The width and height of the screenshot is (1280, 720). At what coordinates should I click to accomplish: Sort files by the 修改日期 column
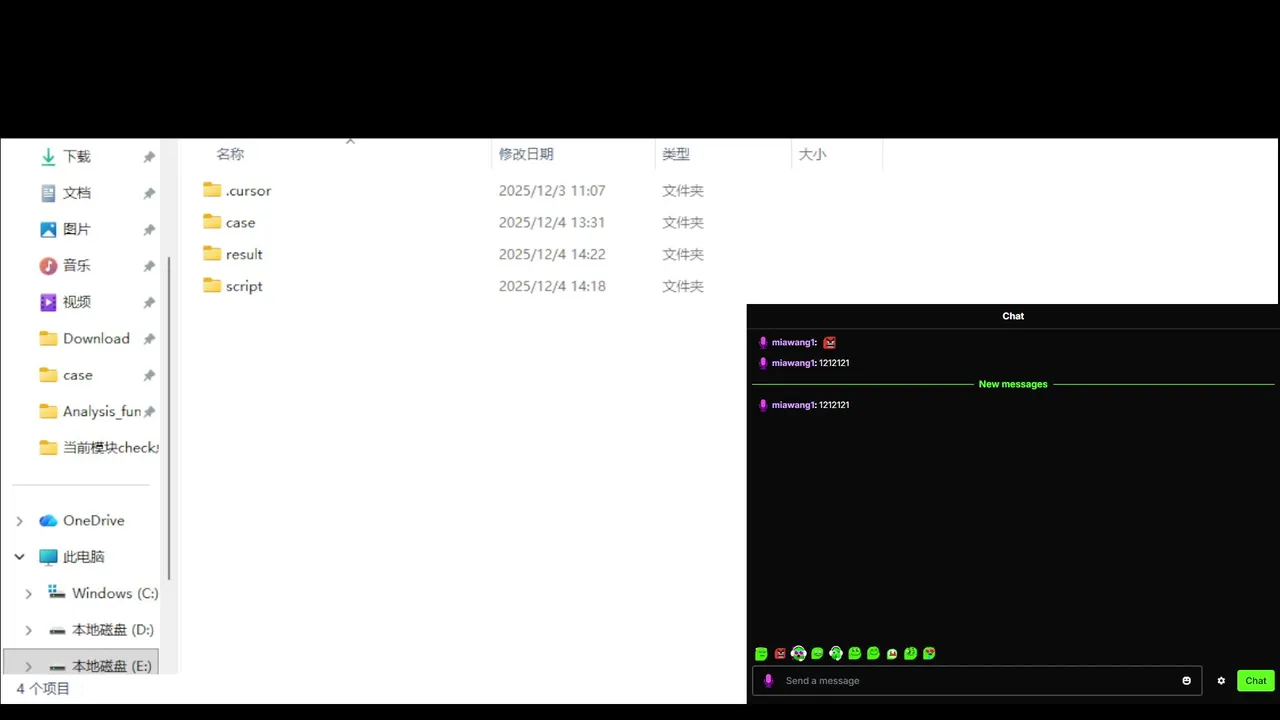tap(526, 154)
